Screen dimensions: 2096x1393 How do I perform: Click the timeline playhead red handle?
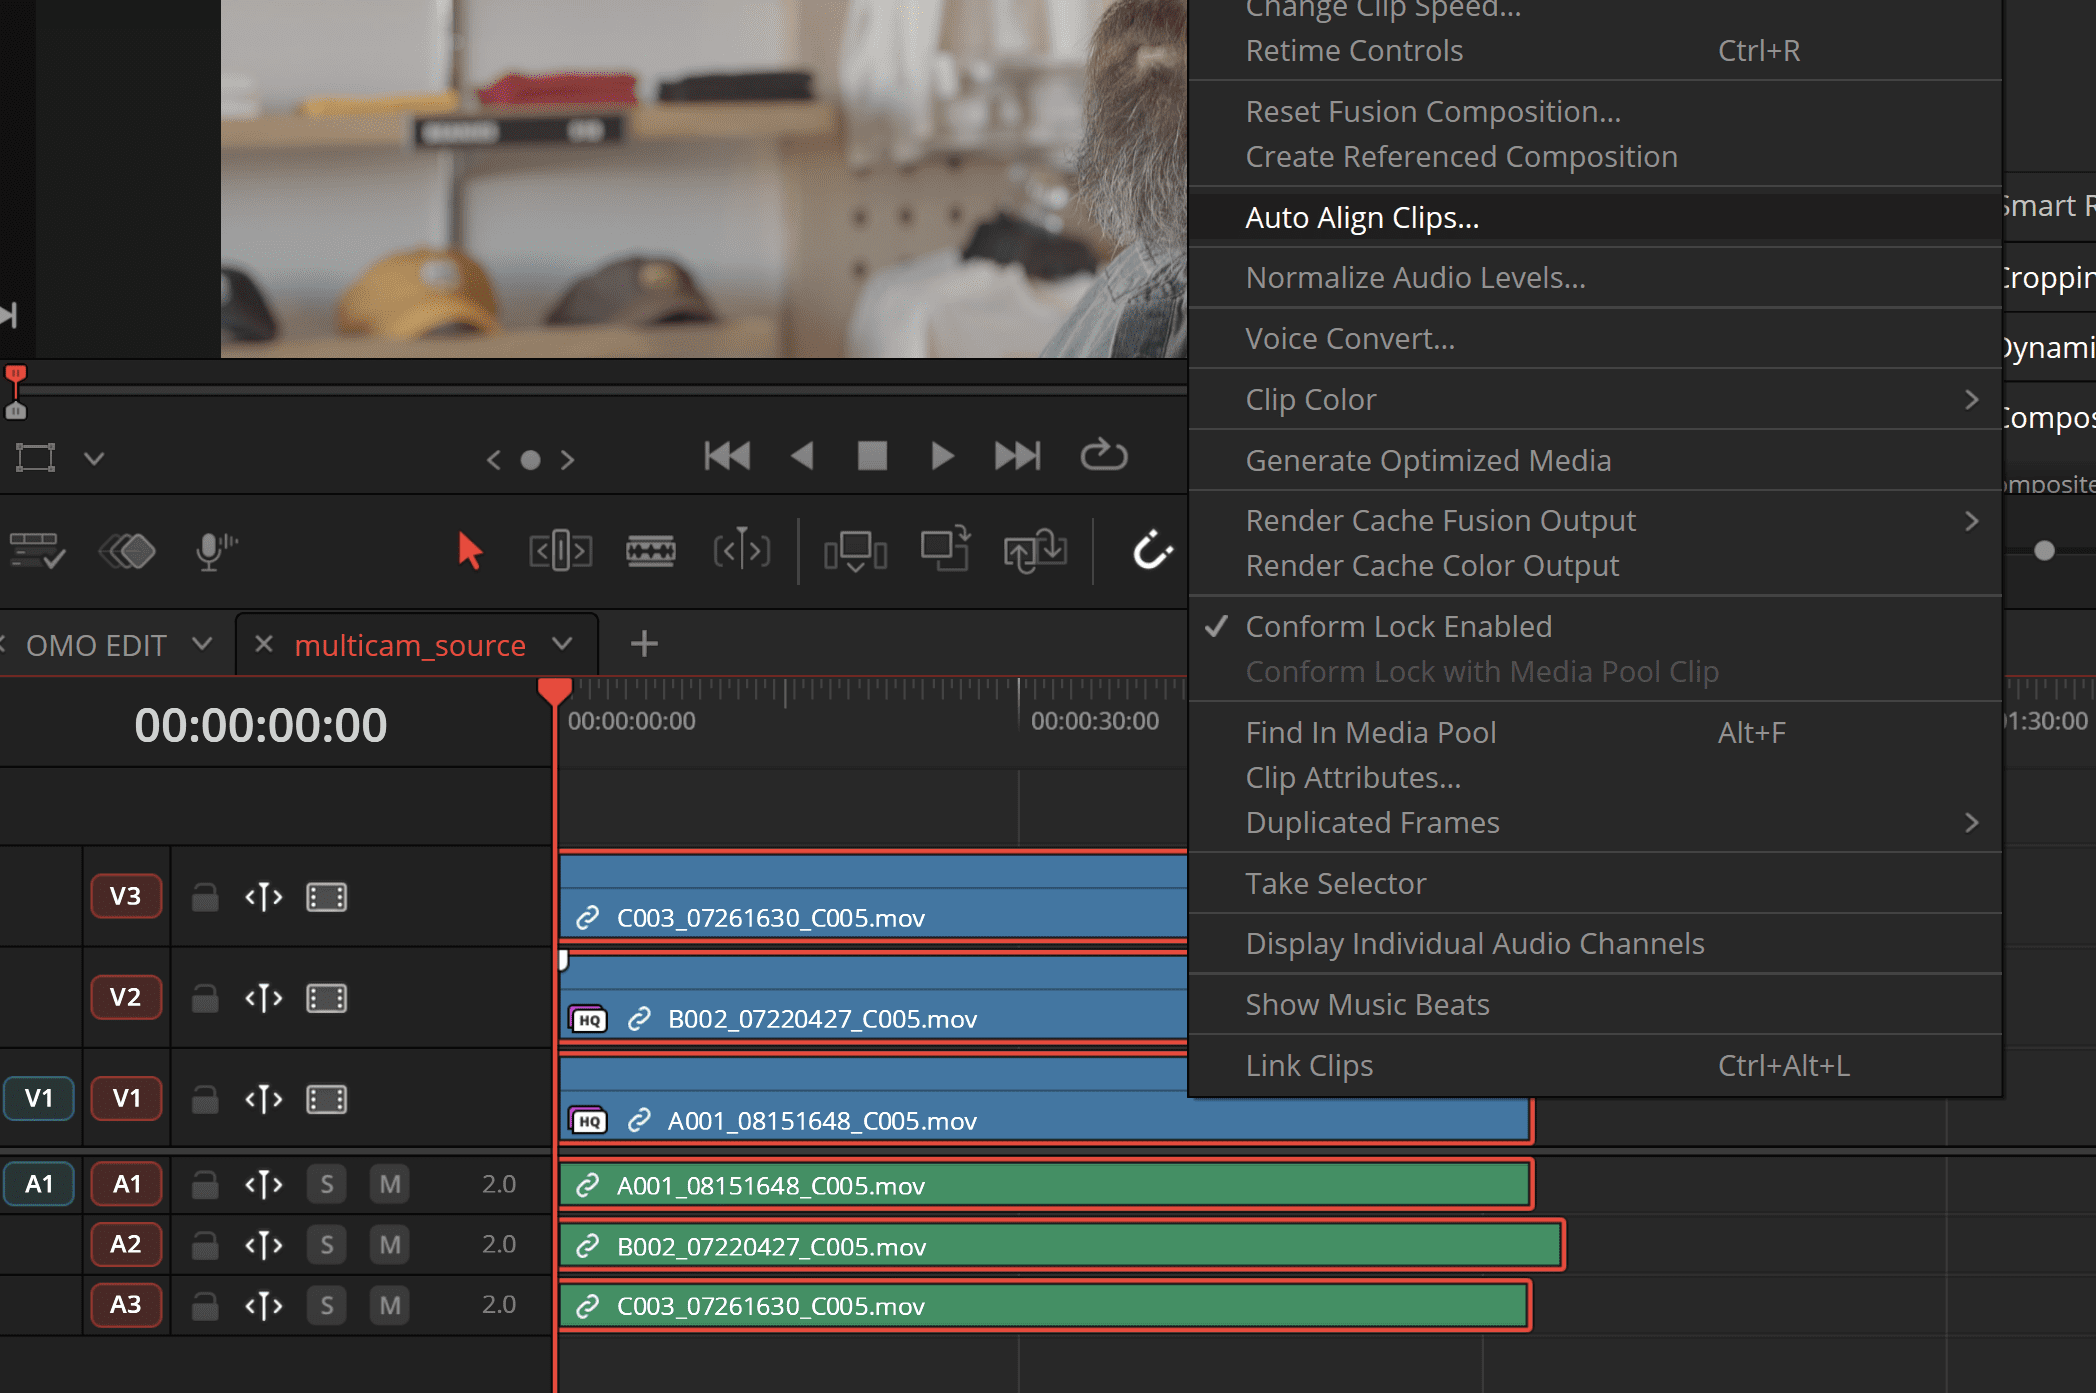(554, 691)
